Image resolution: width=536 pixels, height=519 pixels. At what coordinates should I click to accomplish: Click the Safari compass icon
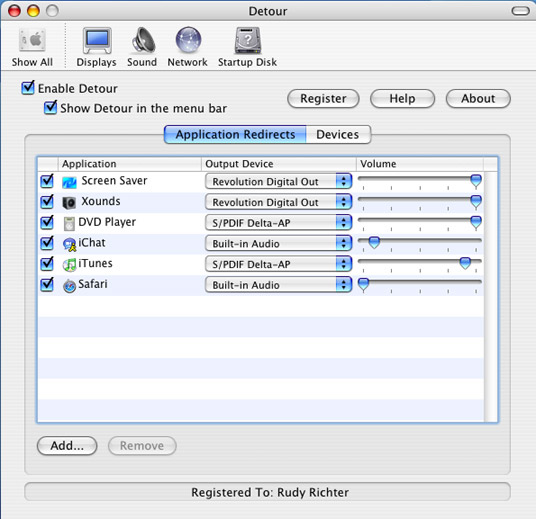(x=69, y=286)
